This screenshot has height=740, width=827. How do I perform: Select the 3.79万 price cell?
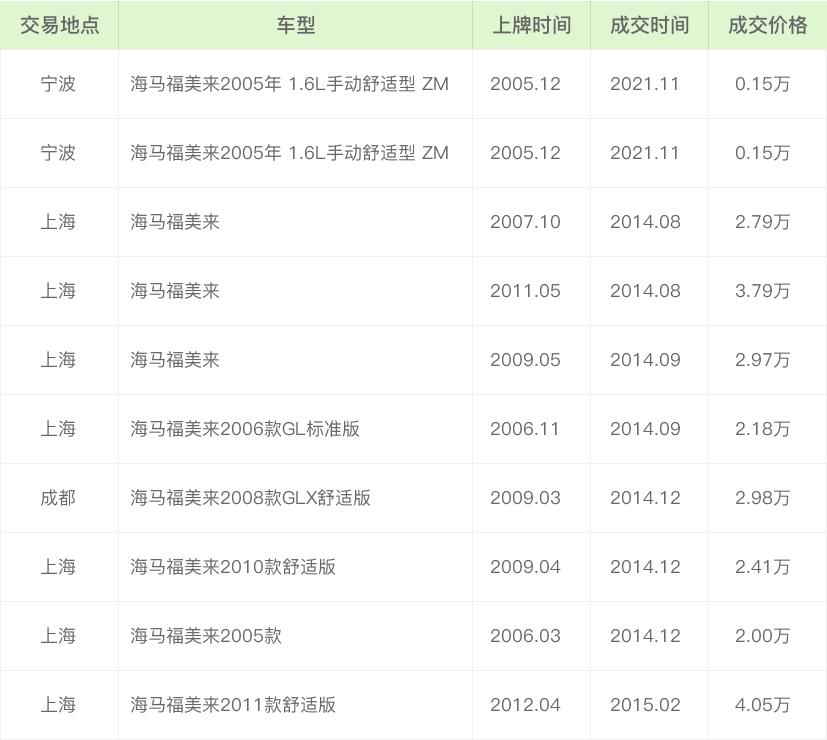click(x=762, y=291)
